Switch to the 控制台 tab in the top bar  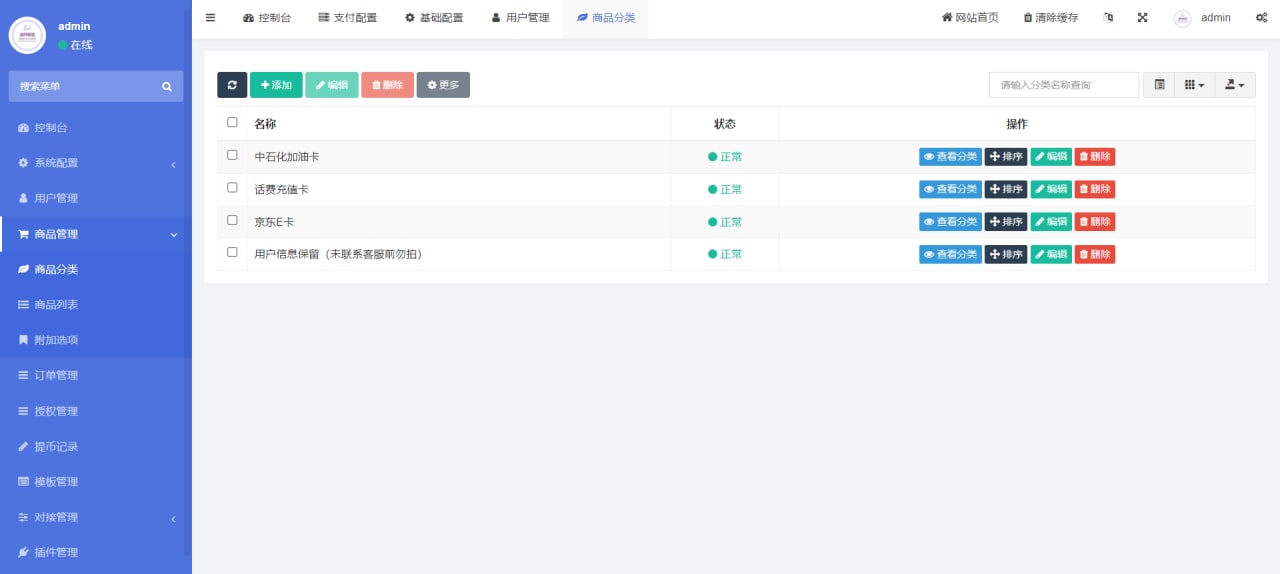tap(267, 18)
